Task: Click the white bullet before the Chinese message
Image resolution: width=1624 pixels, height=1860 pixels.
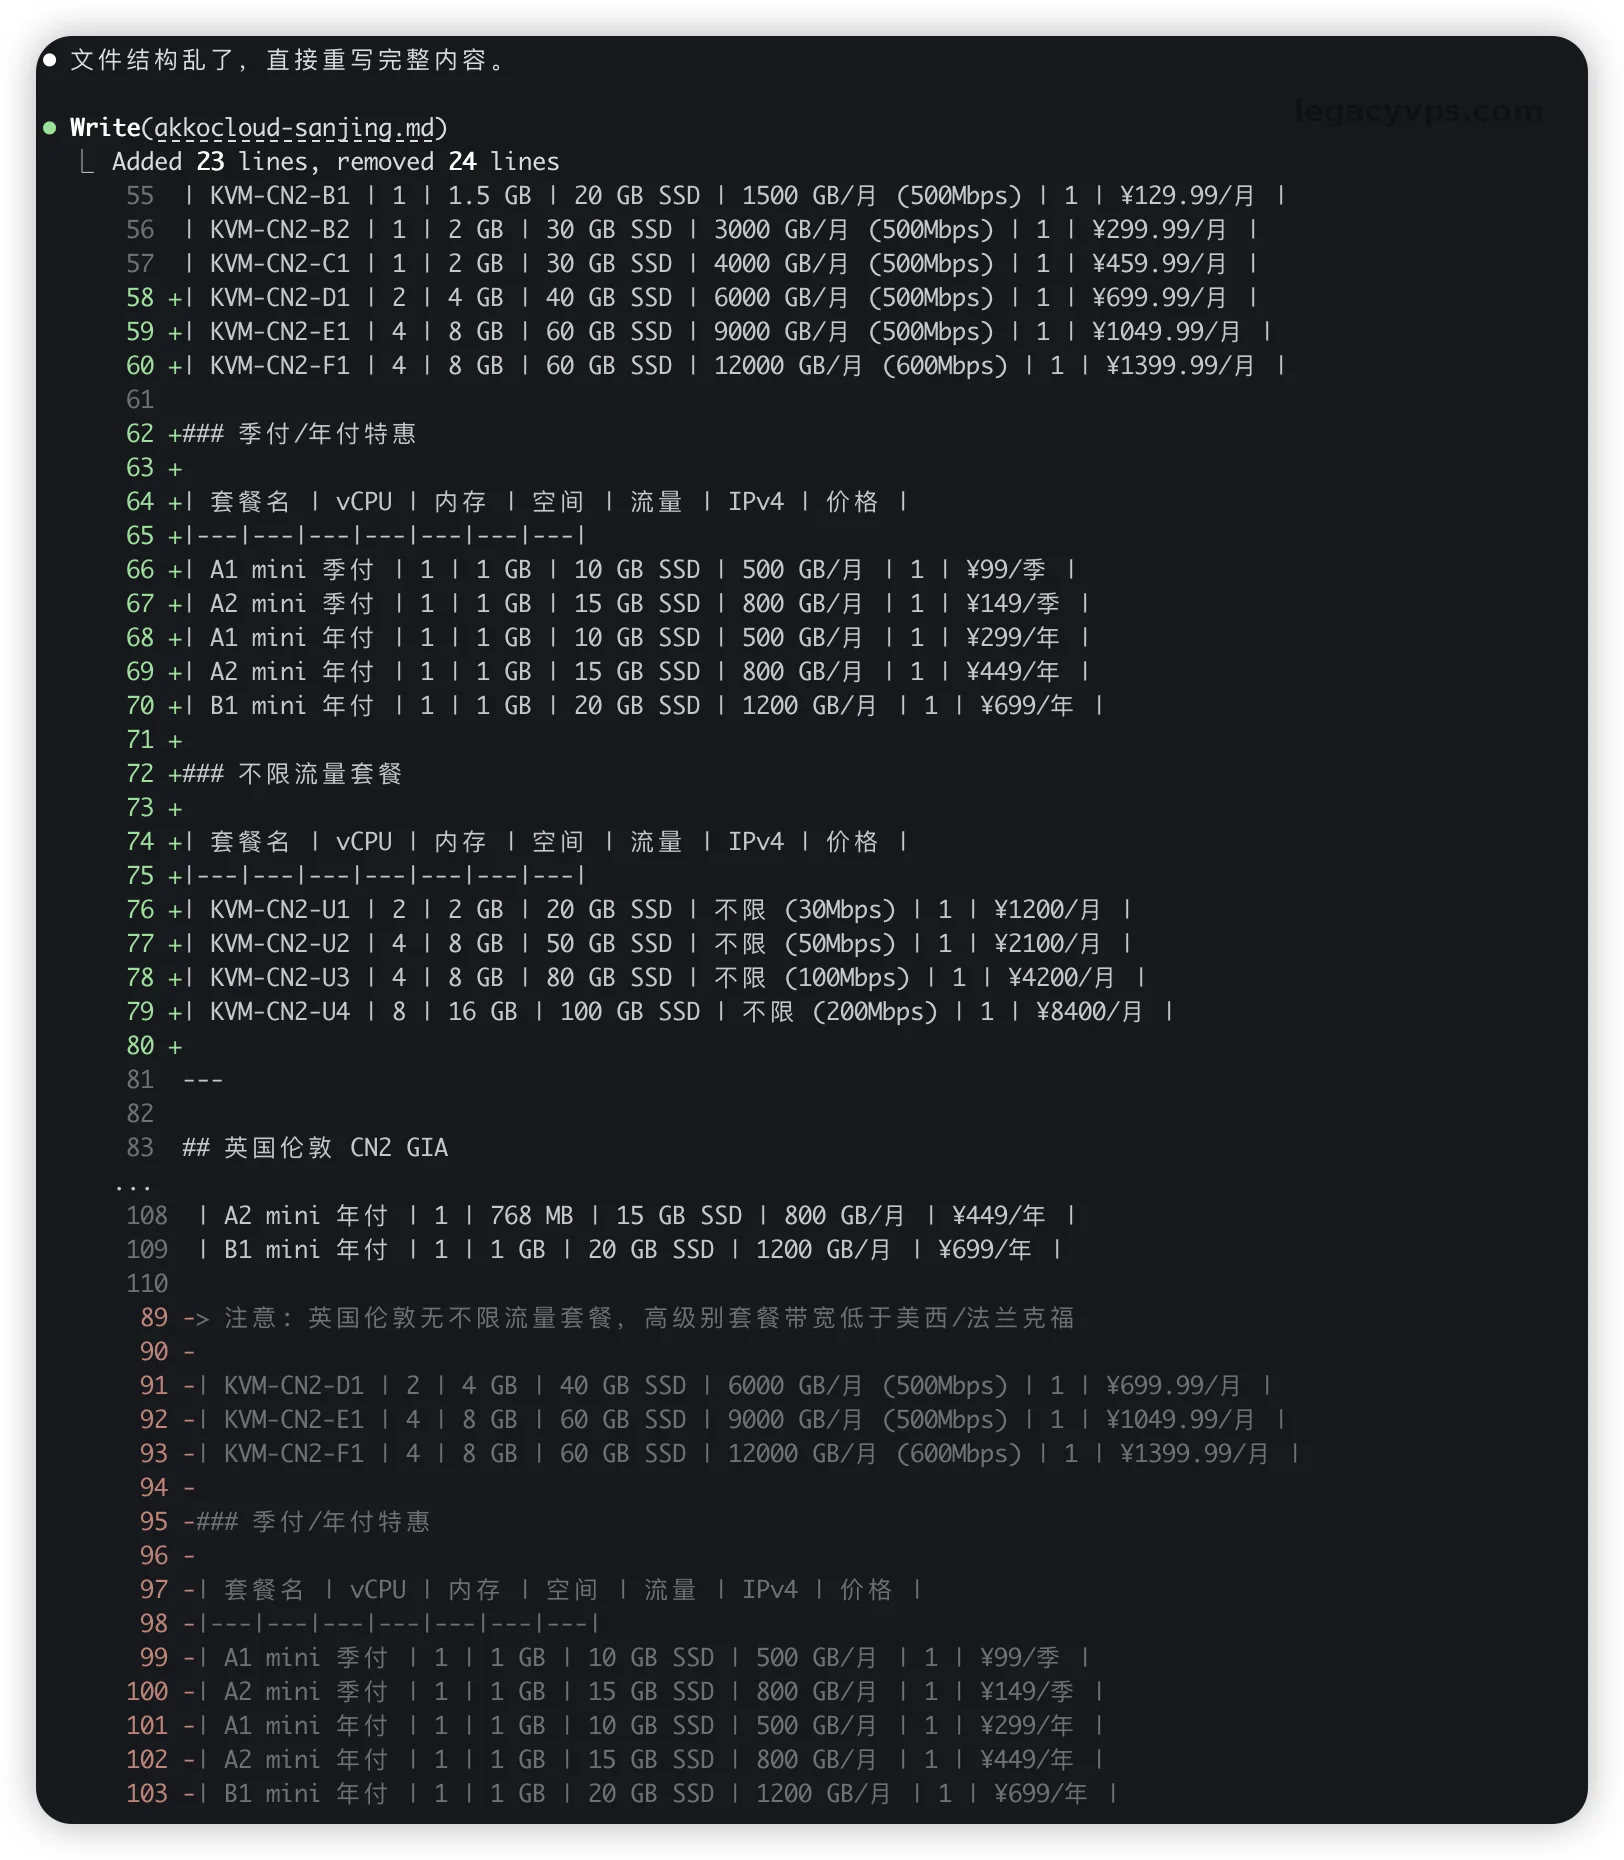Action: (x=49, y=60)
